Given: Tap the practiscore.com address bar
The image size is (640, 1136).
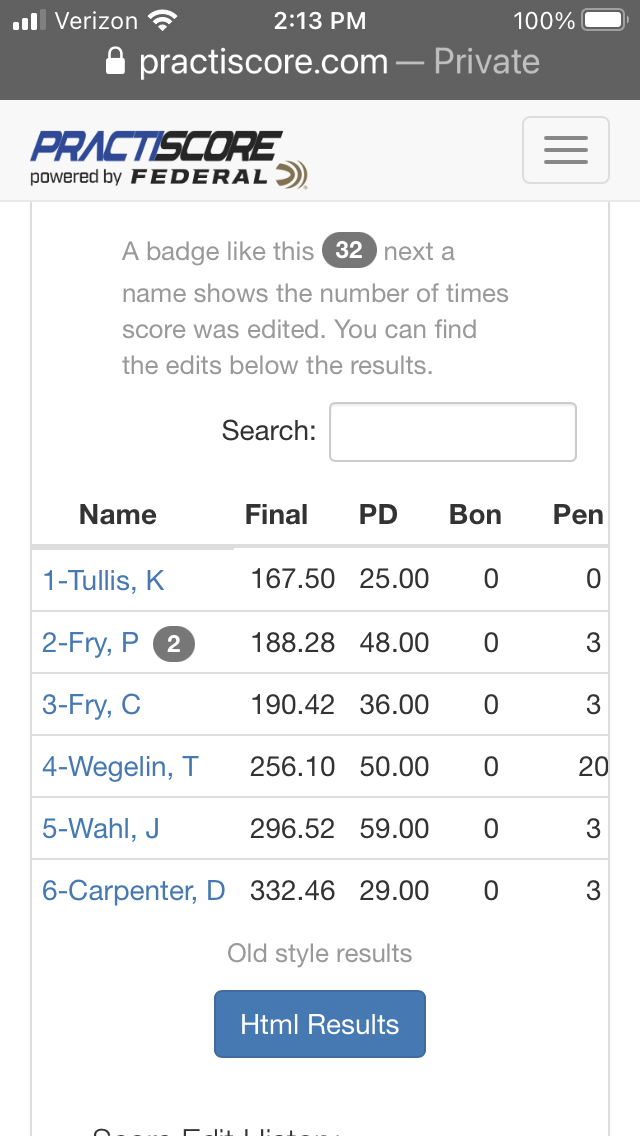Looking at the screenshot, I should [323, 62].
